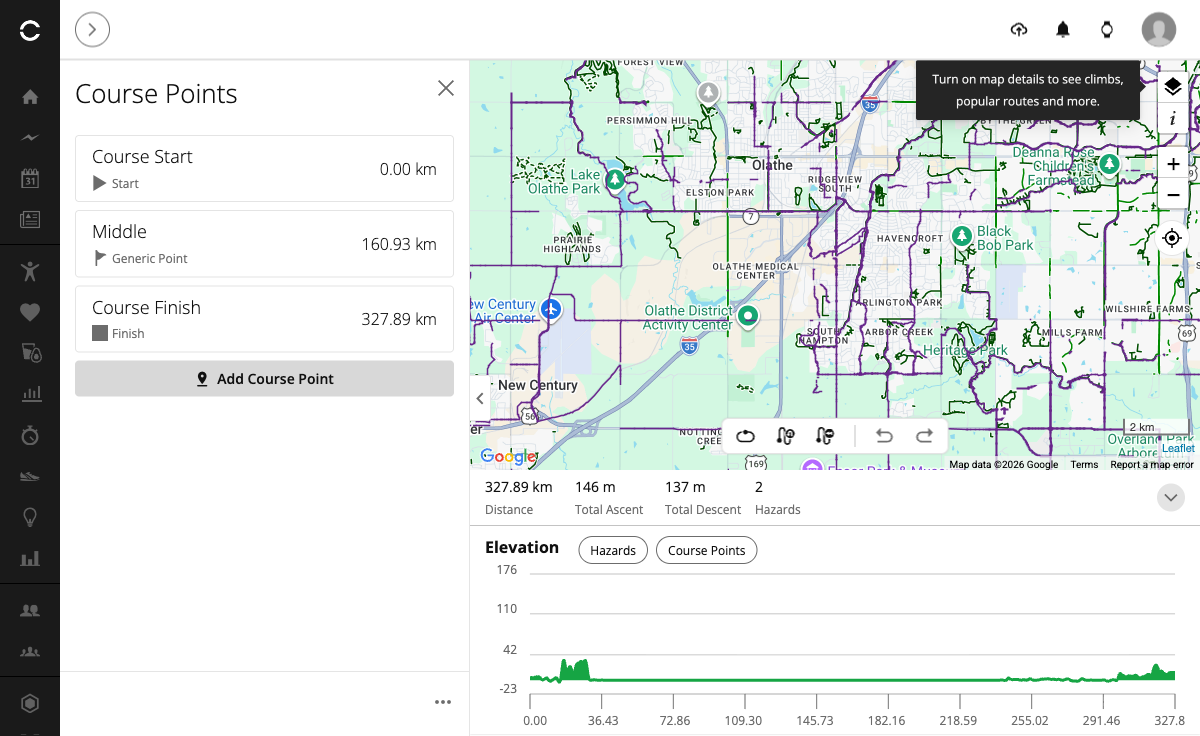Open the Health Stats heart icon
This screenshot has height=736, width=1200.
(x=30, y=312)
